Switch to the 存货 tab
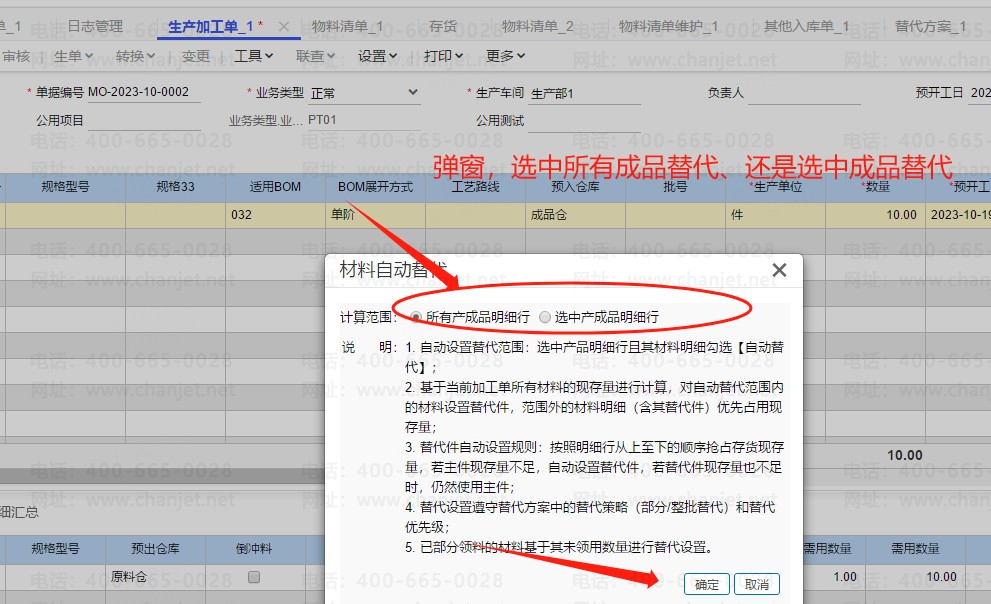 (x=443, y=26)
